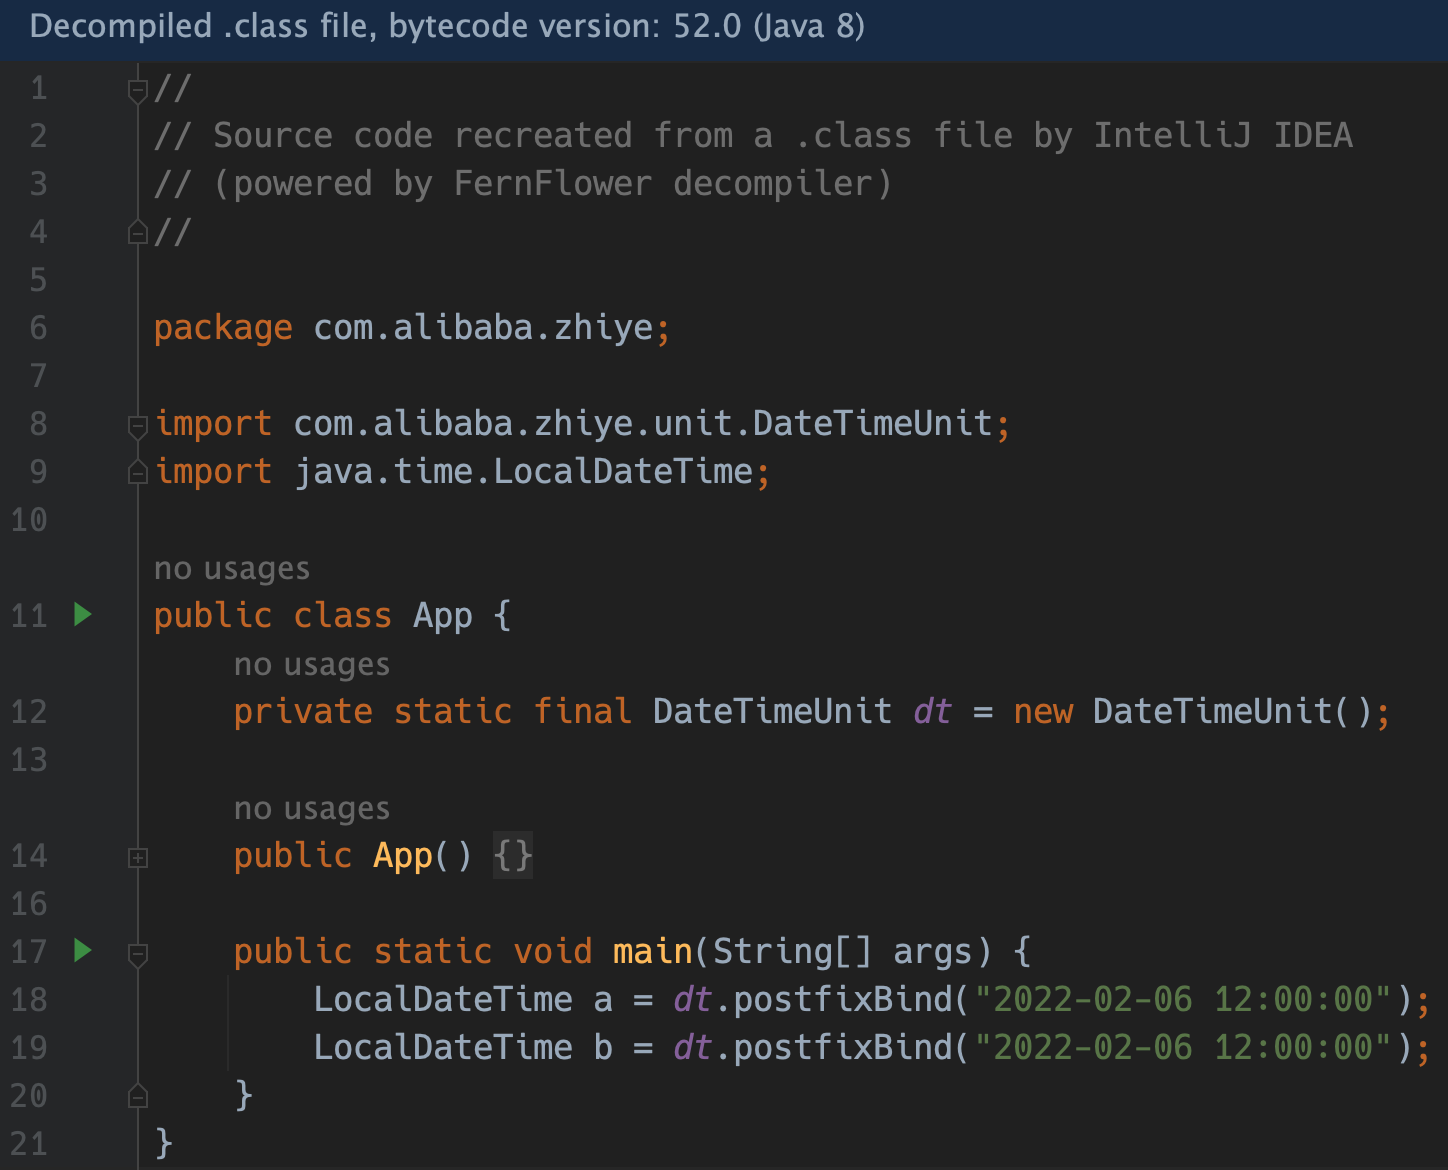Click 'no usages' hint above App constructor
Screen dimensions: 1448x1170
pos(312,808)
